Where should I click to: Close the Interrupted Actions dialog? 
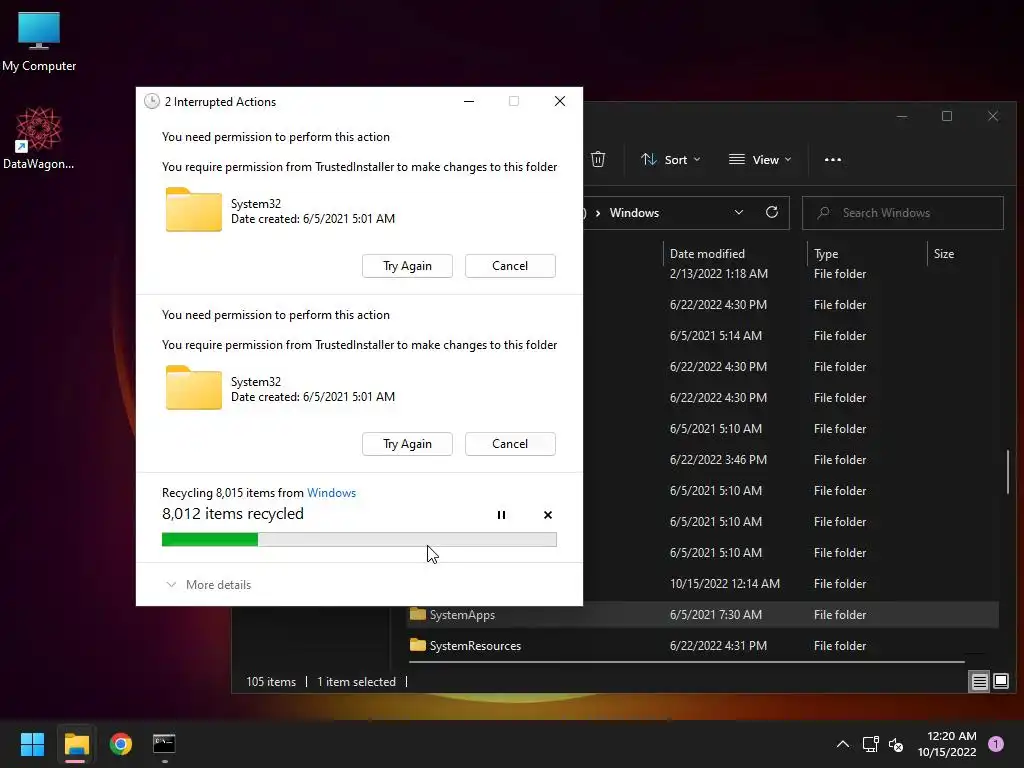[x=560, y=101]
